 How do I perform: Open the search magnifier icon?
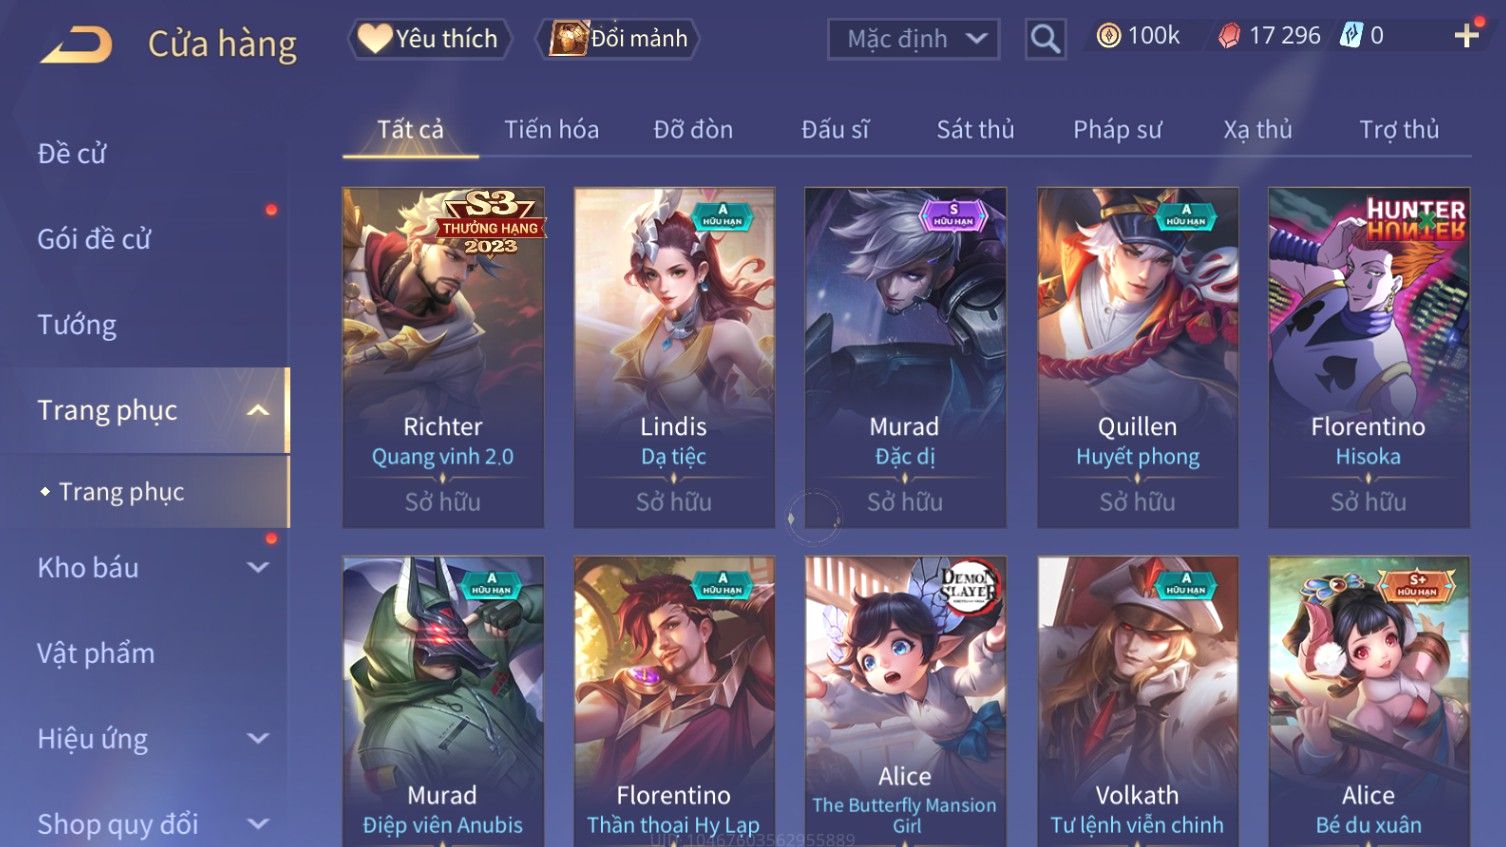[1045, 39]
